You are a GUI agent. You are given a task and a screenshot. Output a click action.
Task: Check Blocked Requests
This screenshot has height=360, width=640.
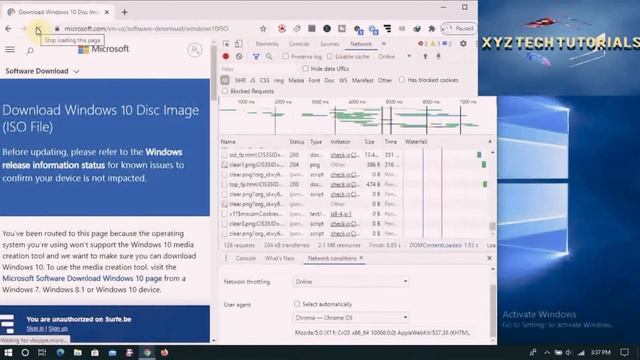[x=224, y=91]
